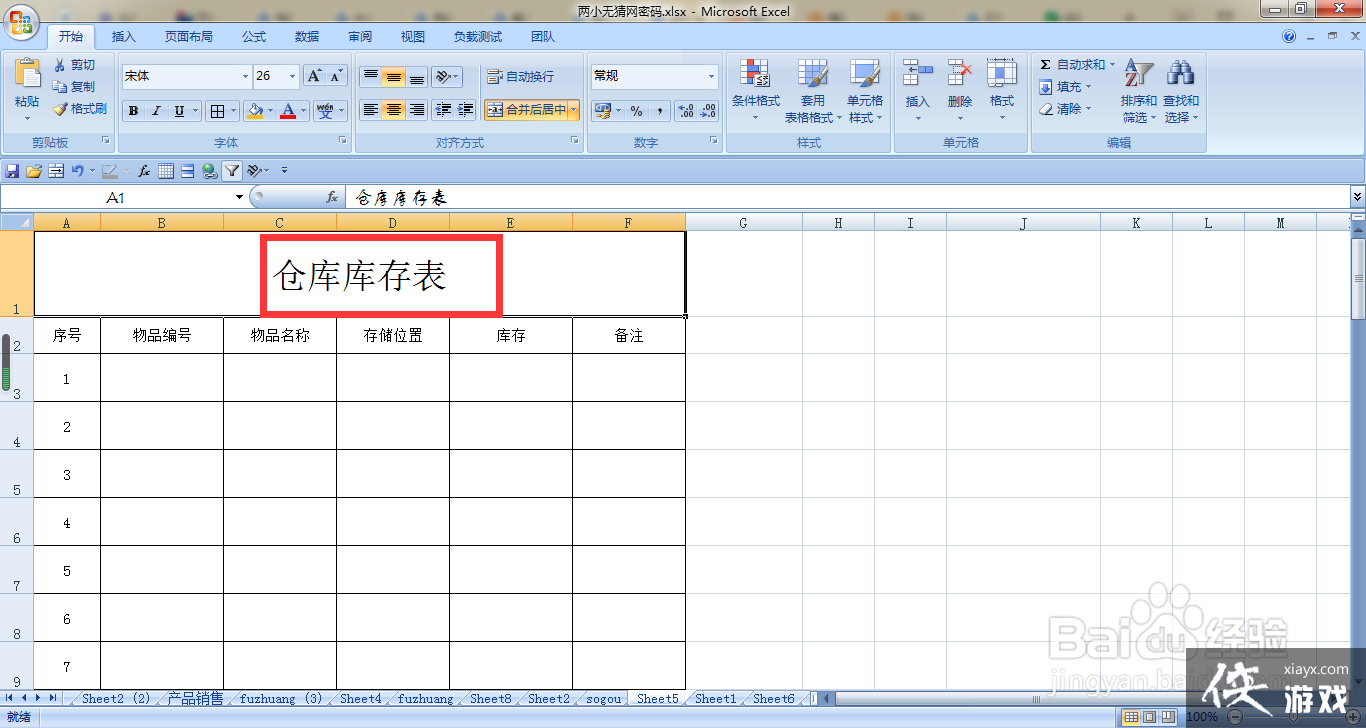Click the Undo arrow in quick toolbar
The image size is (1366, 728).
(77, 171)
